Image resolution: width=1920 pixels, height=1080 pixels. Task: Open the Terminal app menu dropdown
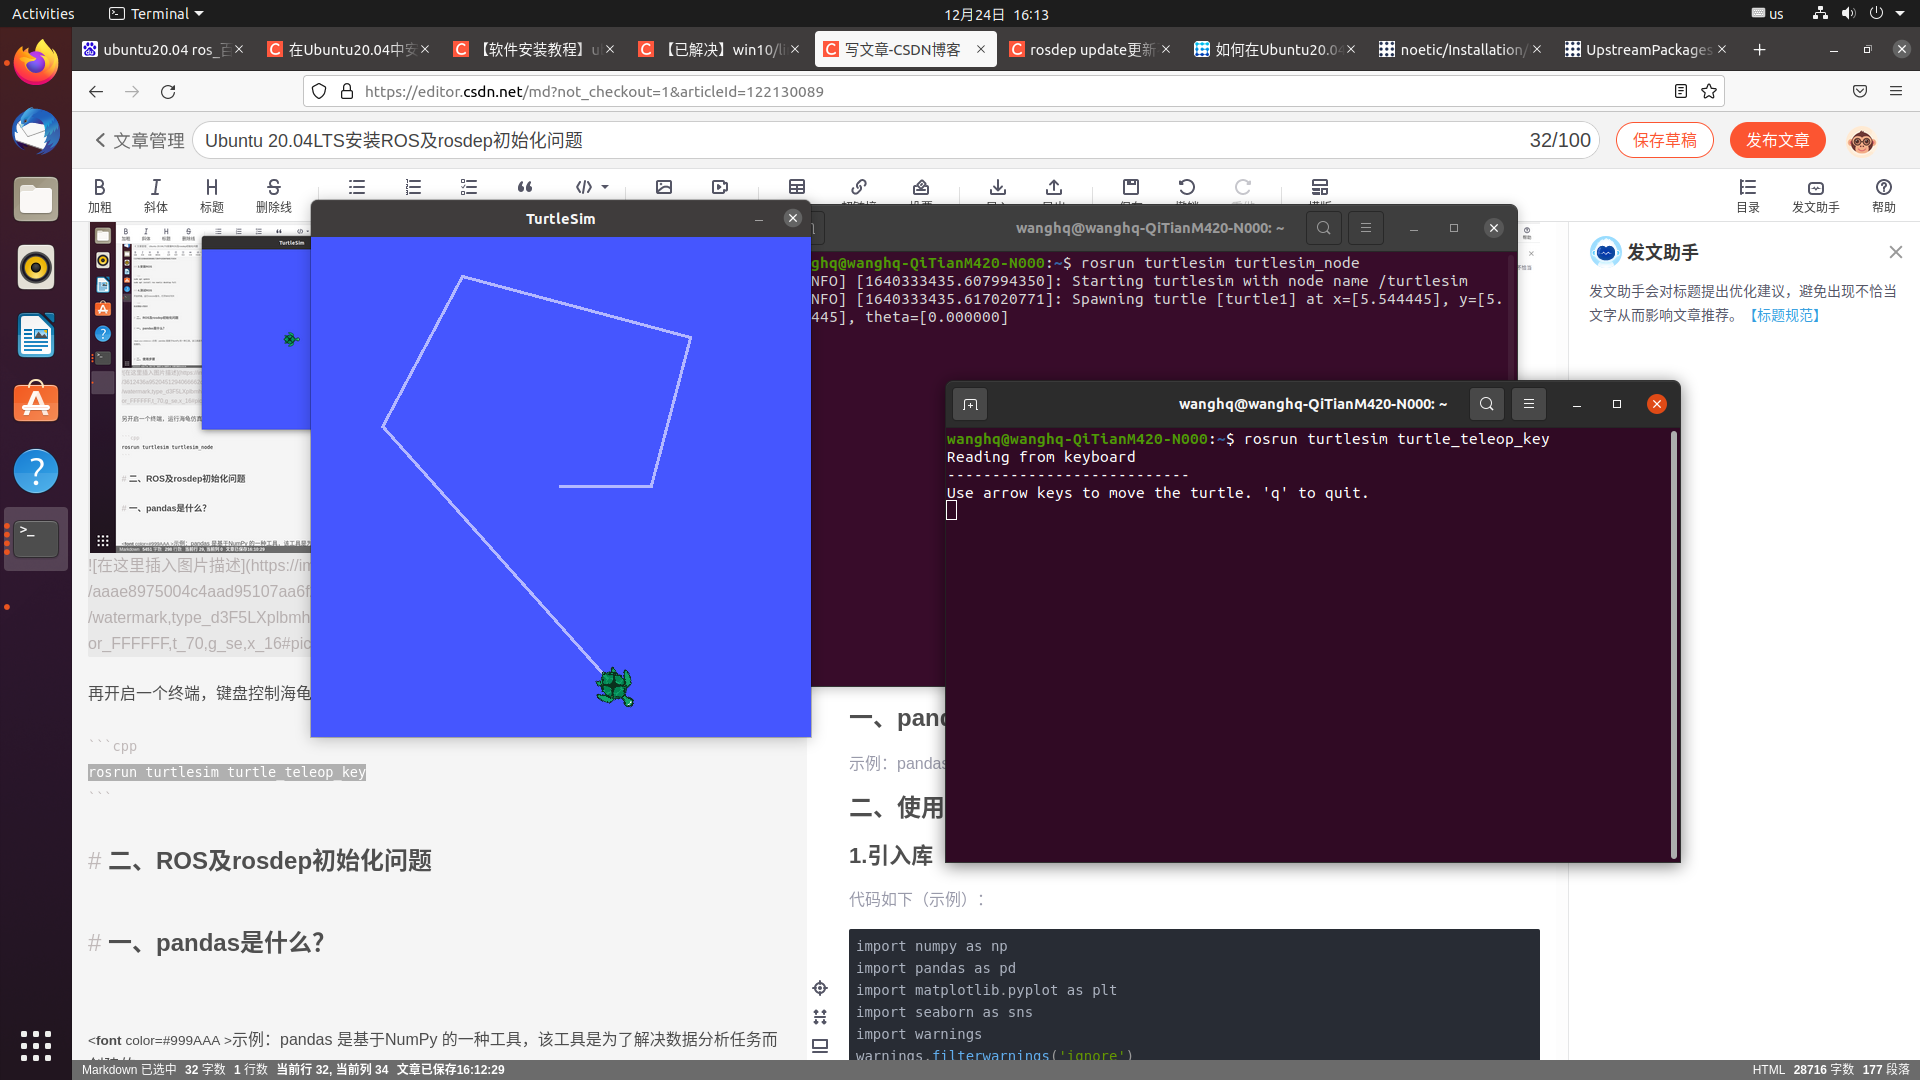[156, 14]
